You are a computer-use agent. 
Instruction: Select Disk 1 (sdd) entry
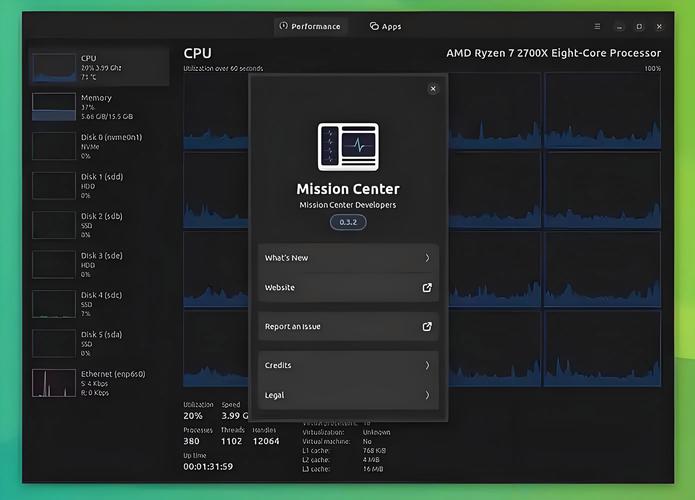[x=99, y=186]
